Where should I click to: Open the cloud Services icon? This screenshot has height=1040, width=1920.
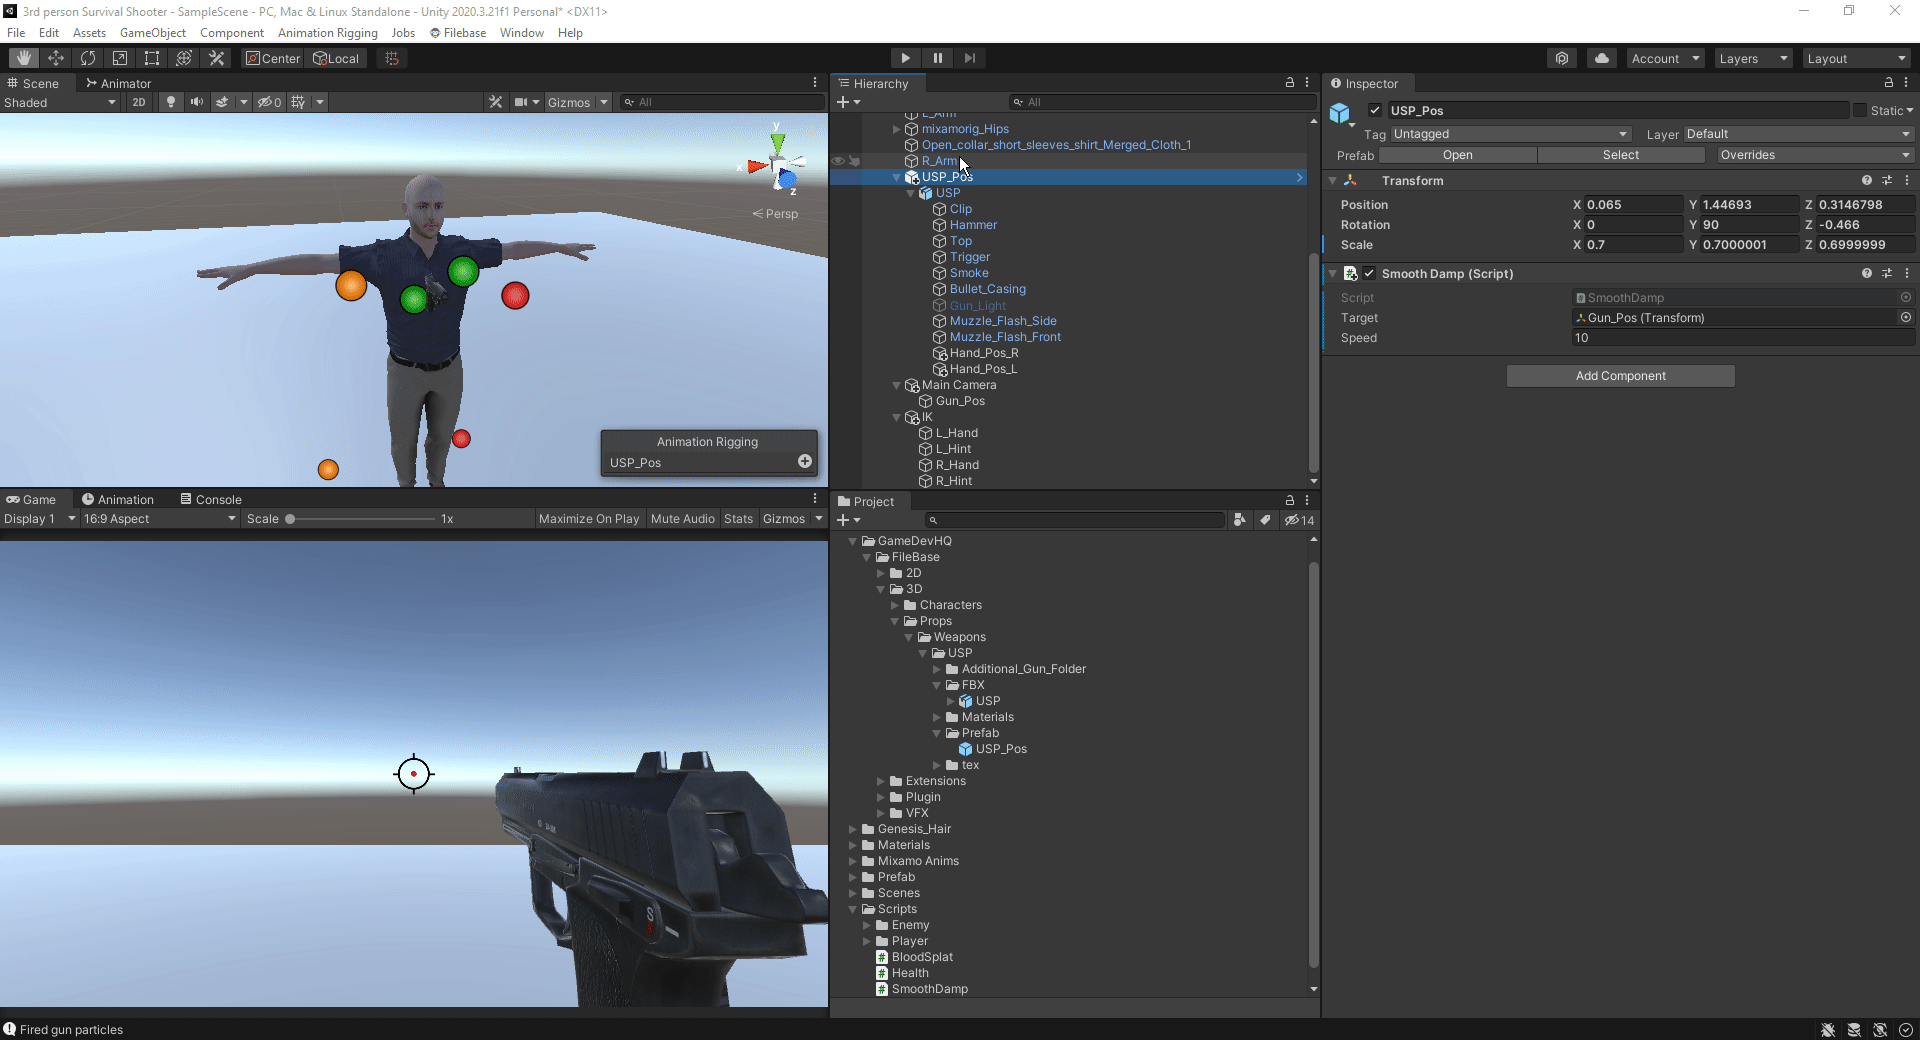click(1602, 58)
